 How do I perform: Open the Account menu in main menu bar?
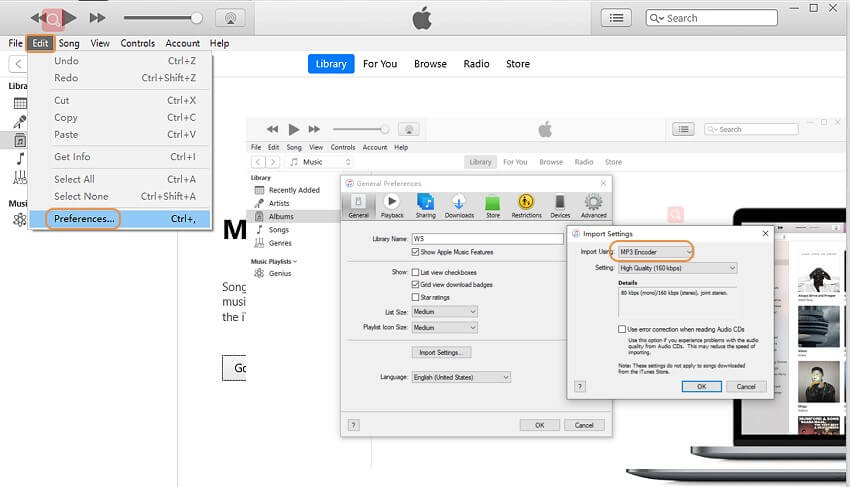click(183, 43)
